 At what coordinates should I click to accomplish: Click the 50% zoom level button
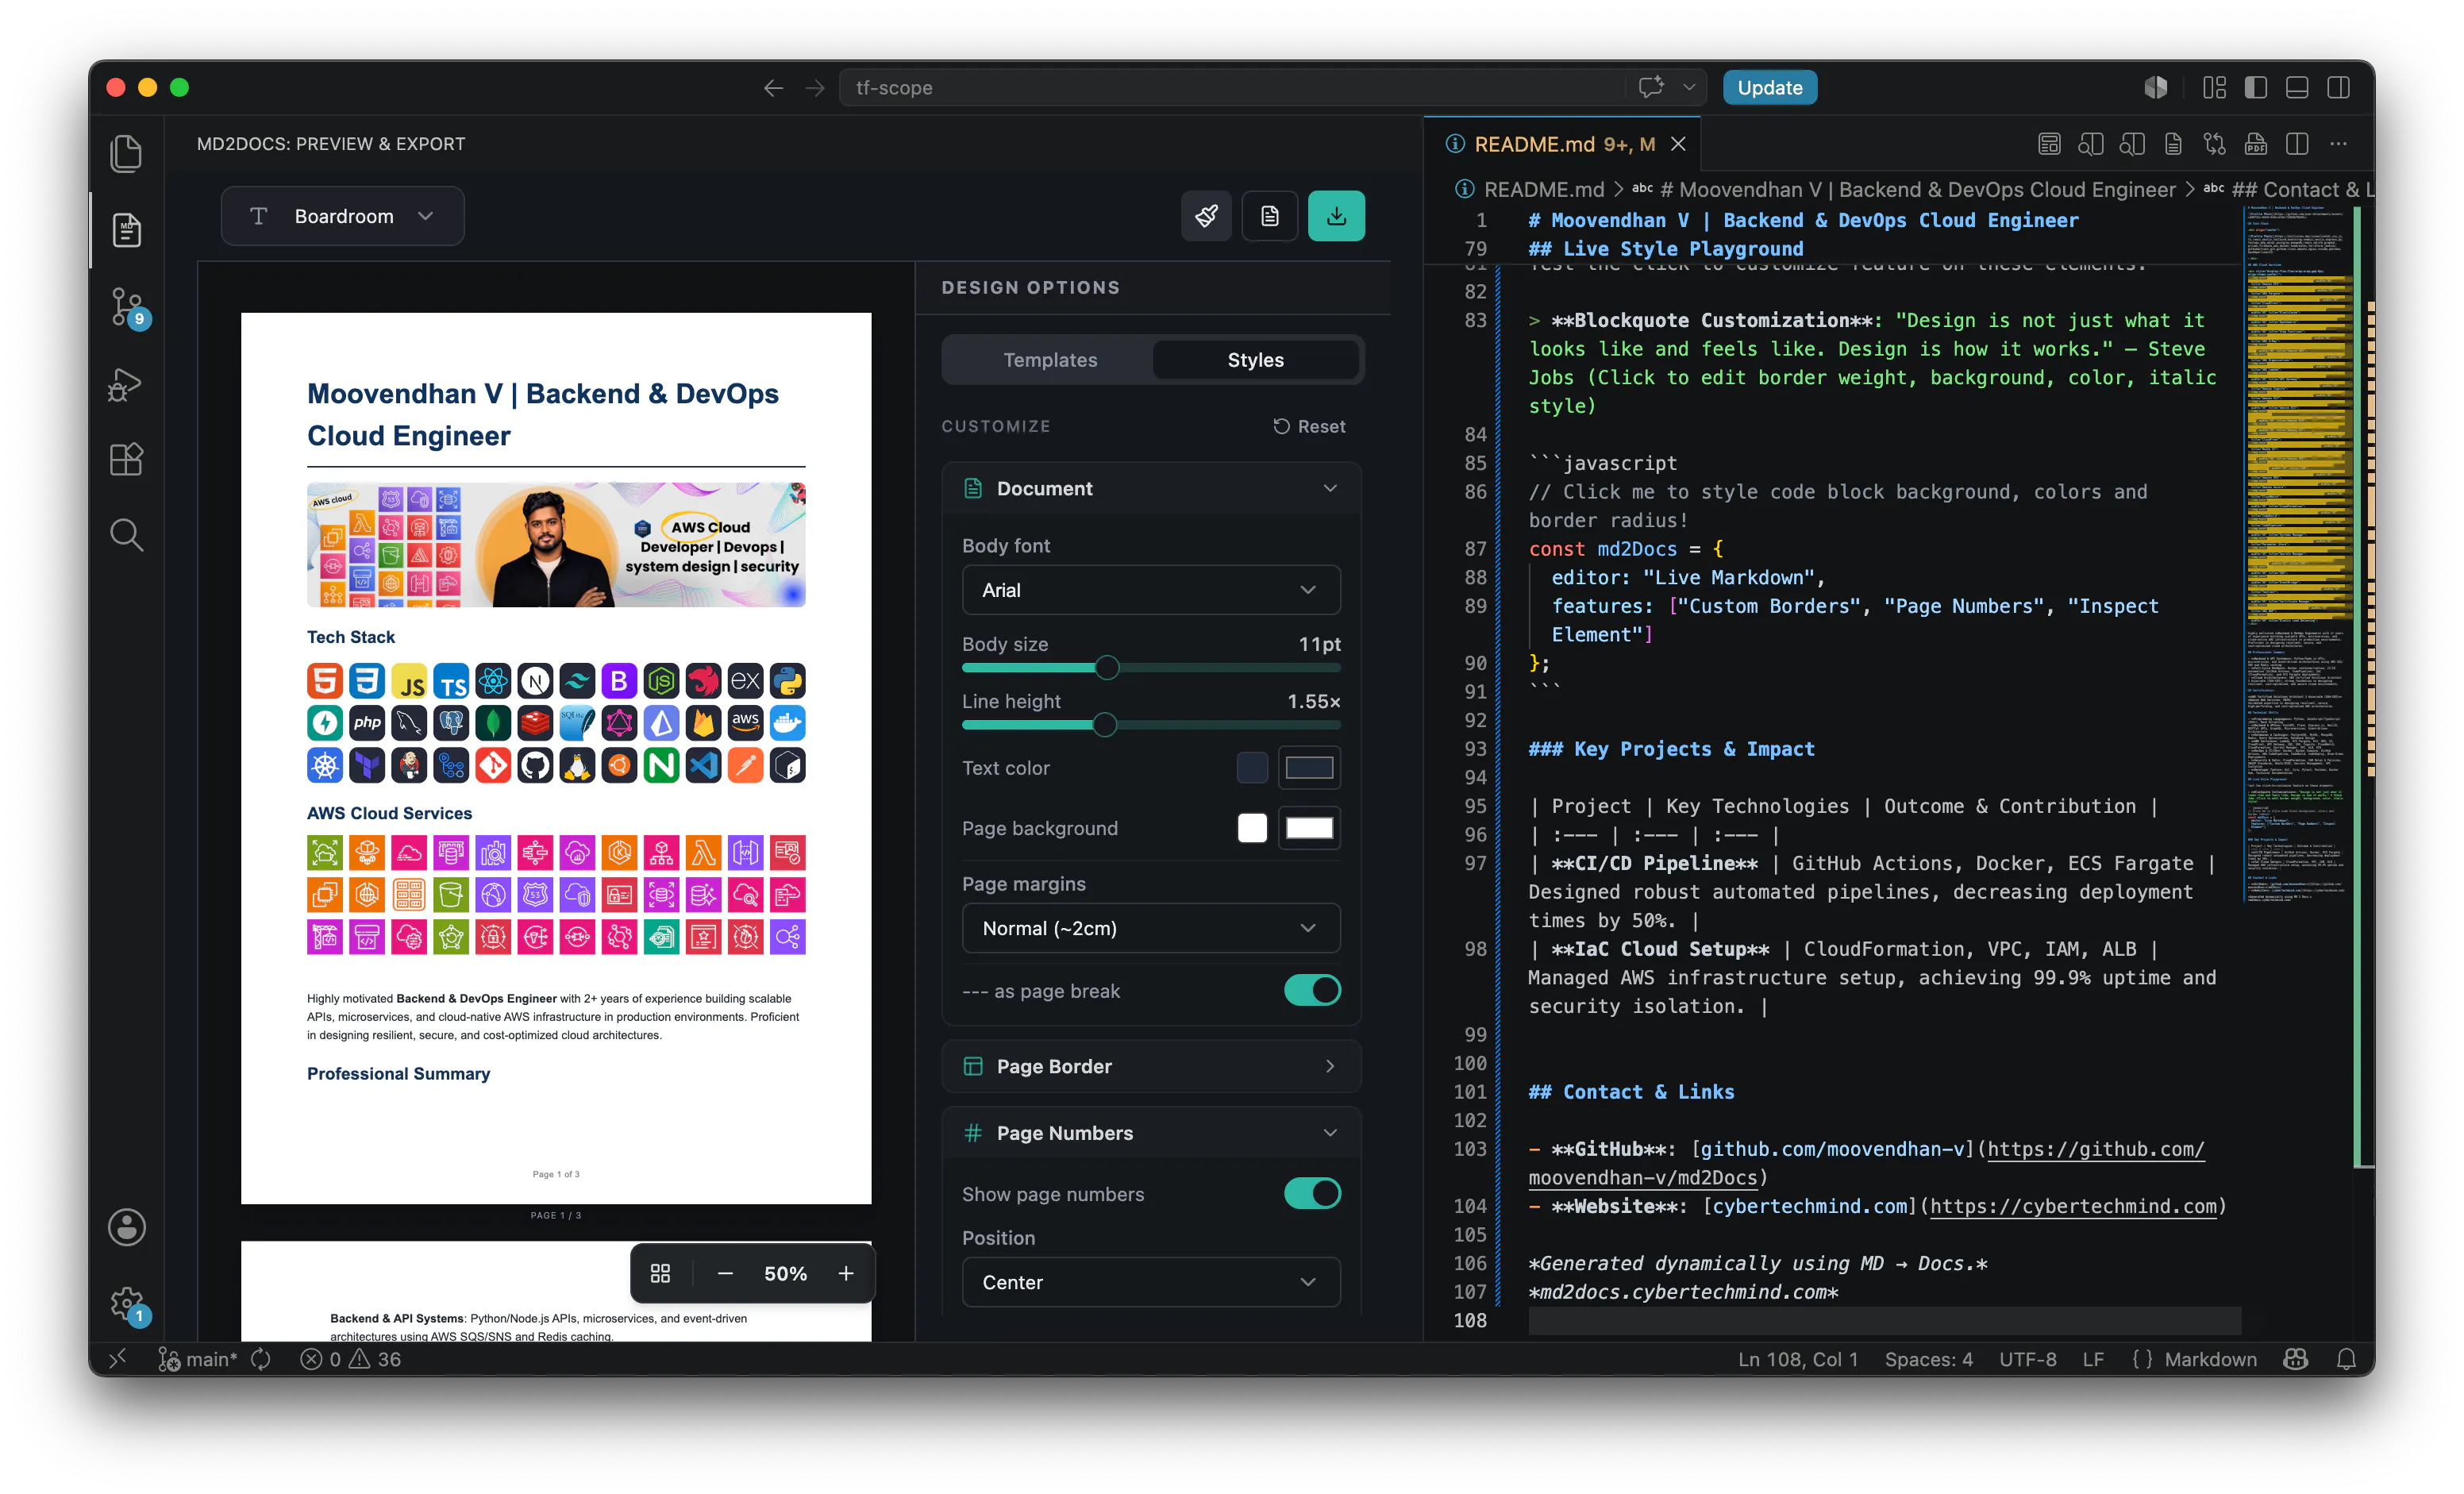pos(785,1273)
